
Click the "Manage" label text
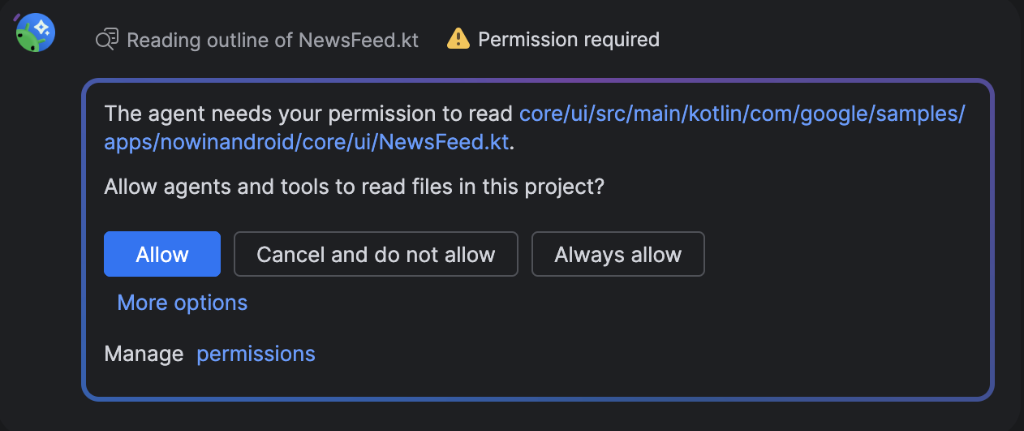pyautogui.click(x=144, y=353)
